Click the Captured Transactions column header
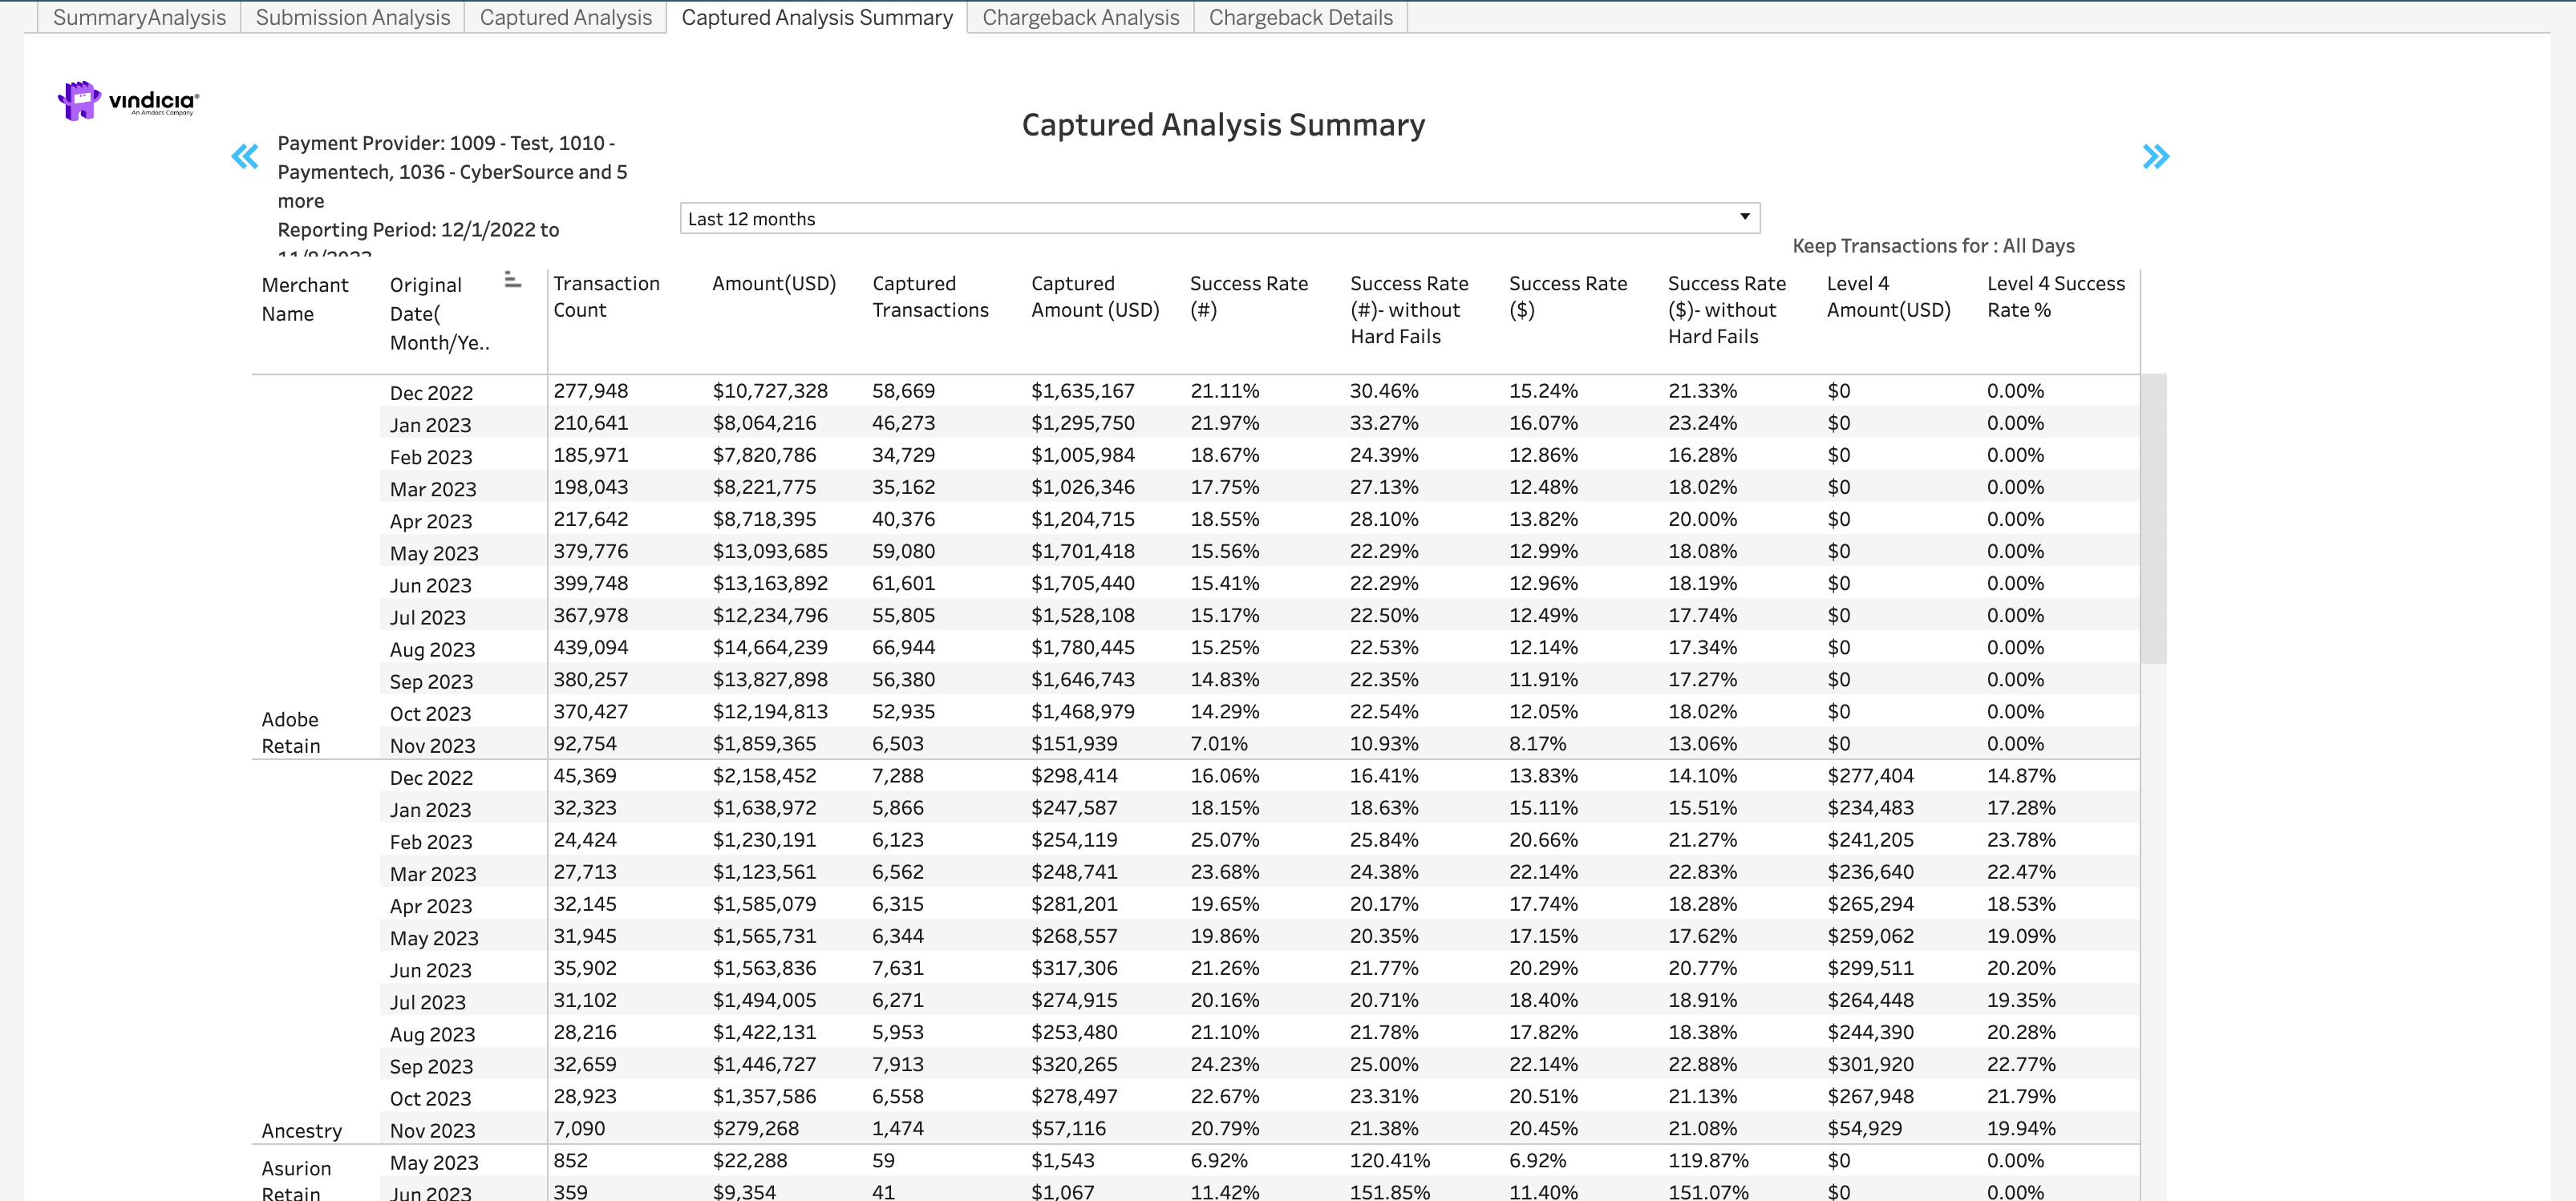The height and width of the screenshot is (1201, 2576). (930, 297)
